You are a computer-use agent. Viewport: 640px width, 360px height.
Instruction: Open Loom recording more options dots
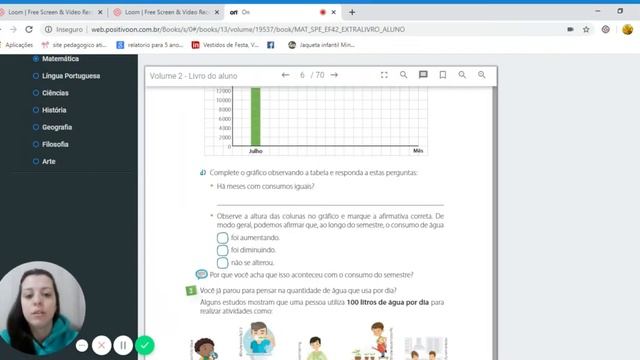tap(82, 346)
